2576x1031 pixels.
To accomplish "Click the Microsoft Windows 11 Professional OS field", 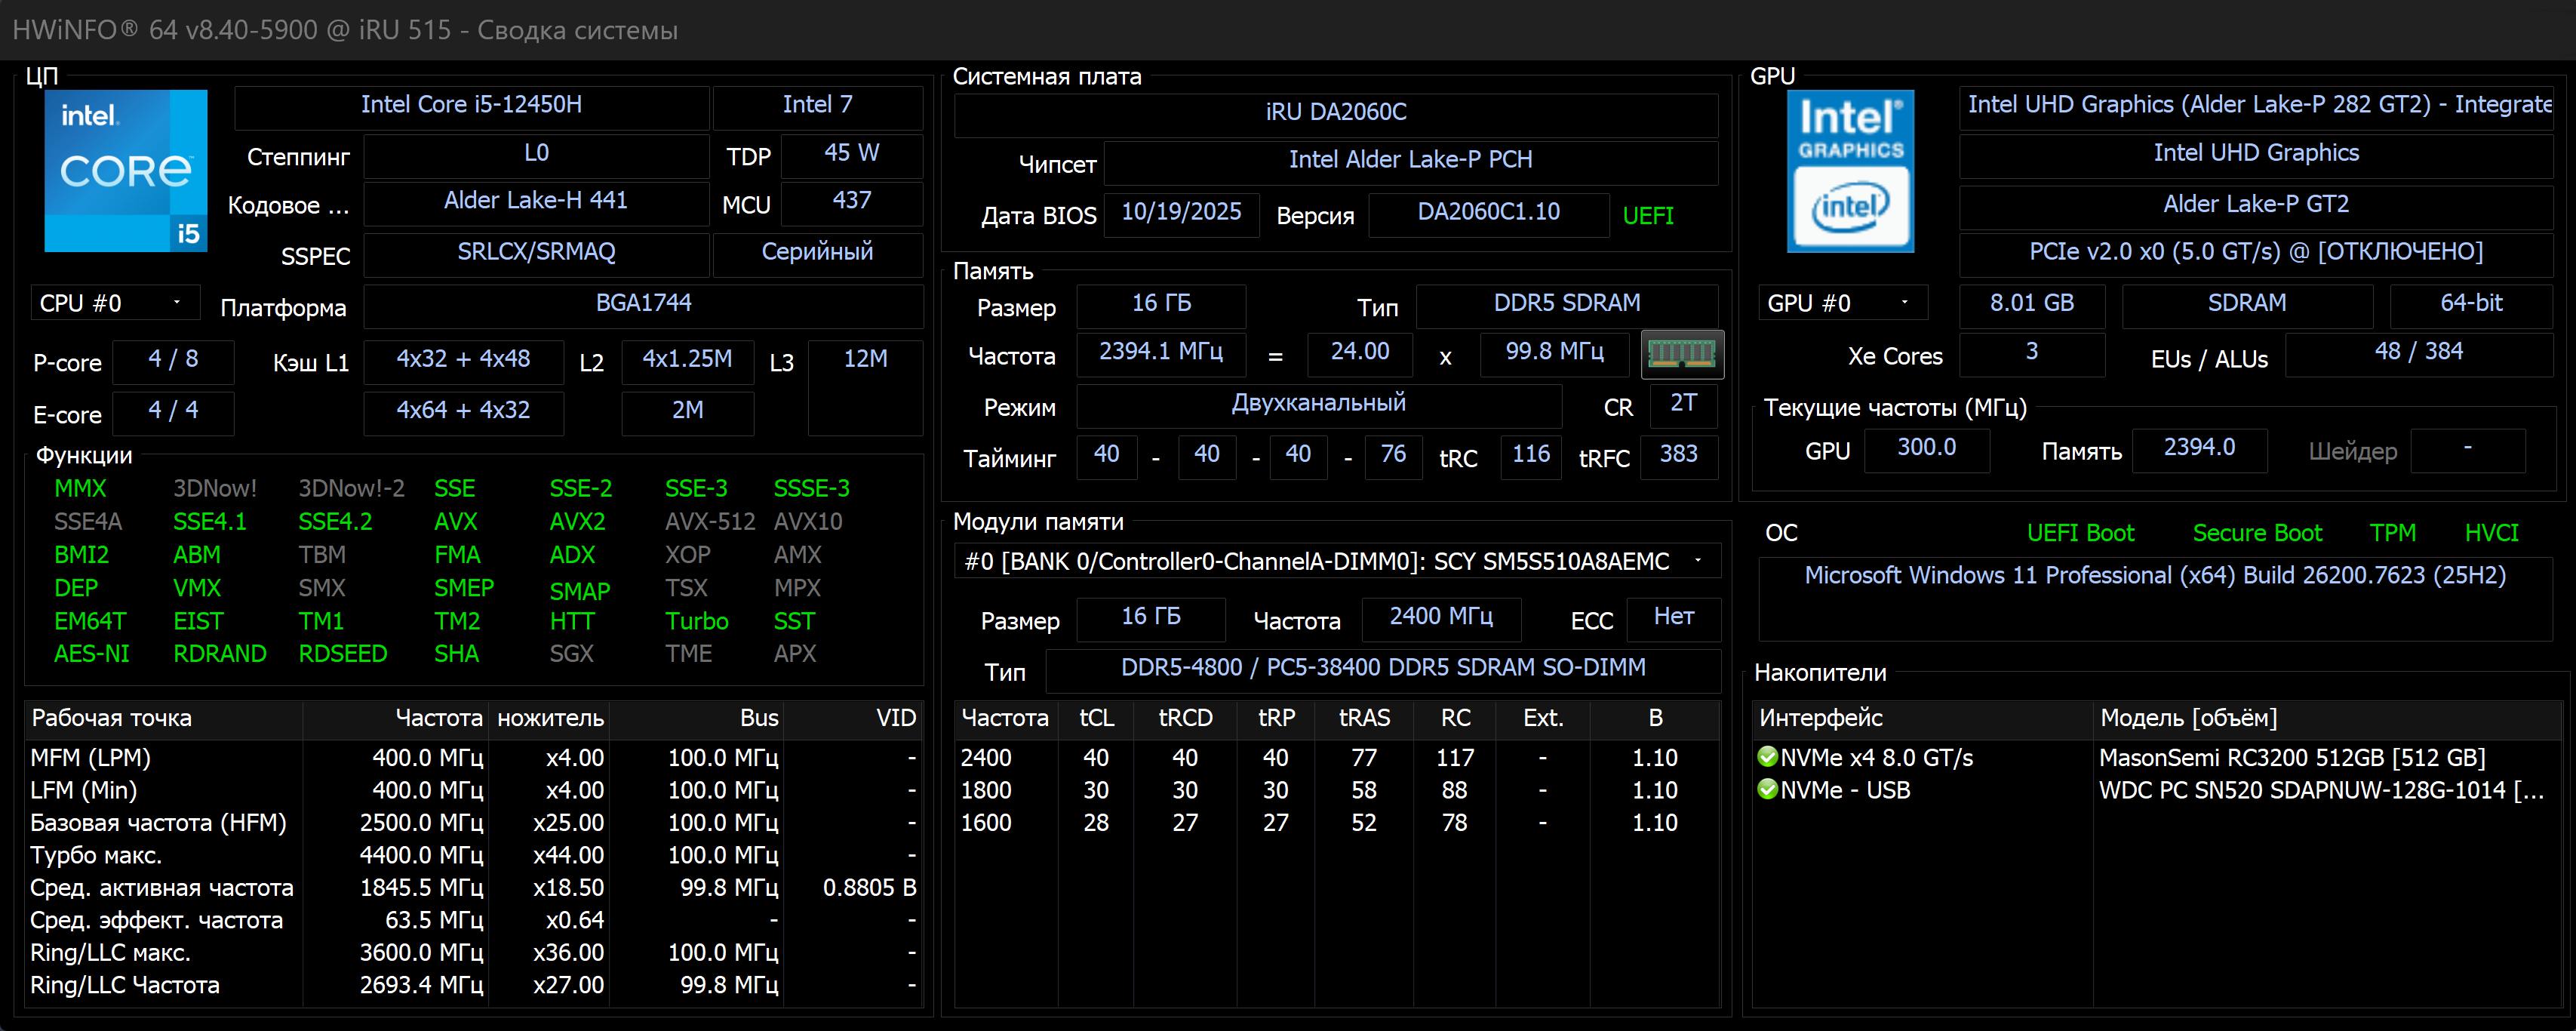I will point(2154,576).
